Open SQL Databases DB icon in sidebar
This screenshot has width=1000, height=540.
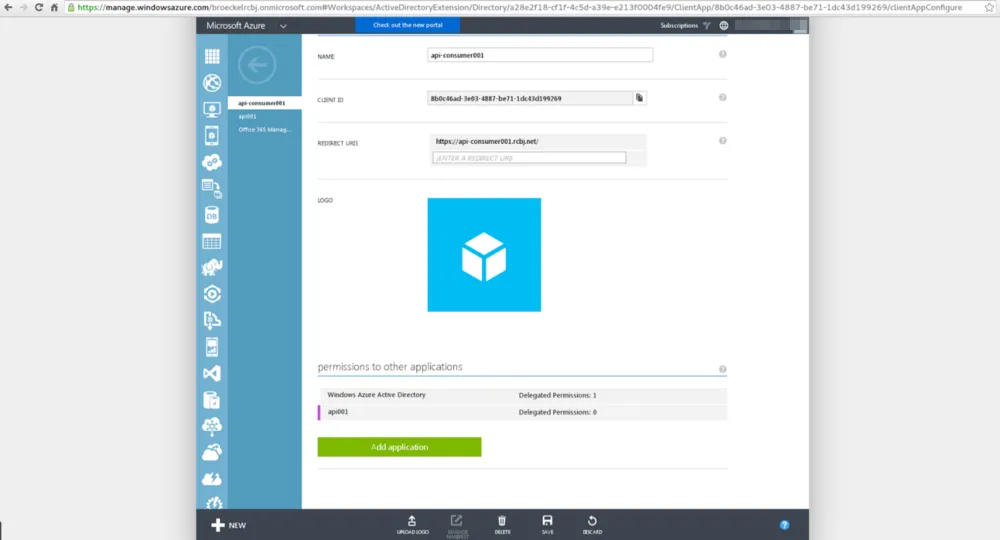click(212, 215)
